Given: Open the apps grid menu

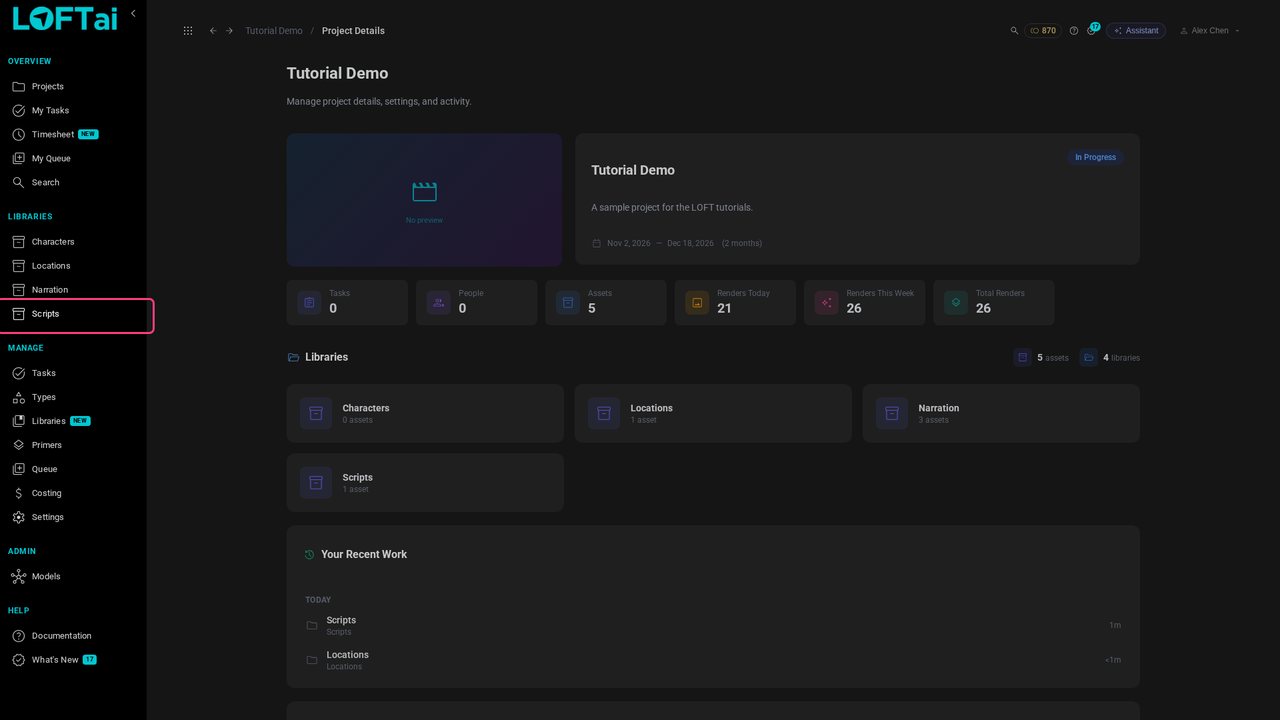Looking at the screenshot, I should 188,31.
